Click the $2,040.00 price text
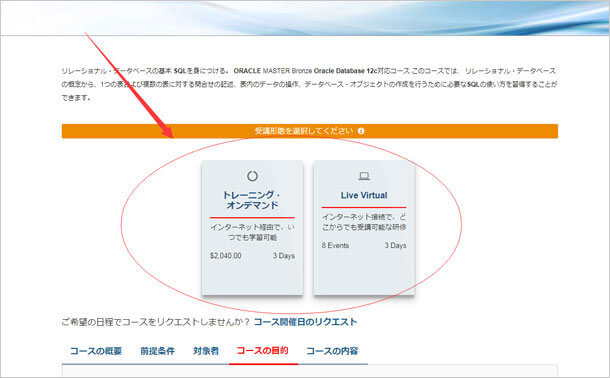 point(226,256)
